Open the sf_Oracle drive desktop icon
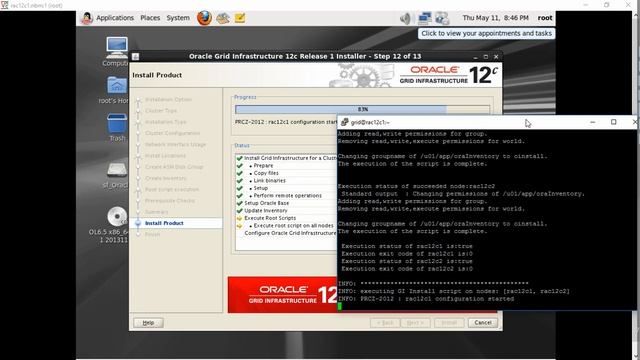Viewport: 640px width, 360px height. point(116,176)
